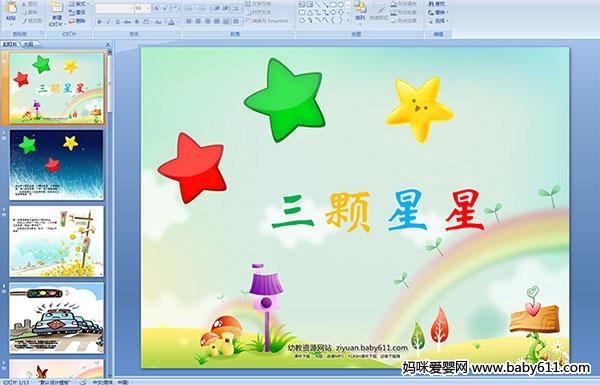Click the font color A icon

(171, 22)
